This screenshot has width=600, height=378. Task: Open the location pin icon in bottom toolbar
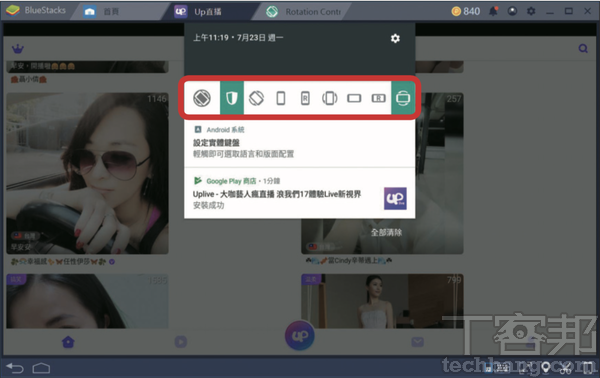(x=546, y=368)
